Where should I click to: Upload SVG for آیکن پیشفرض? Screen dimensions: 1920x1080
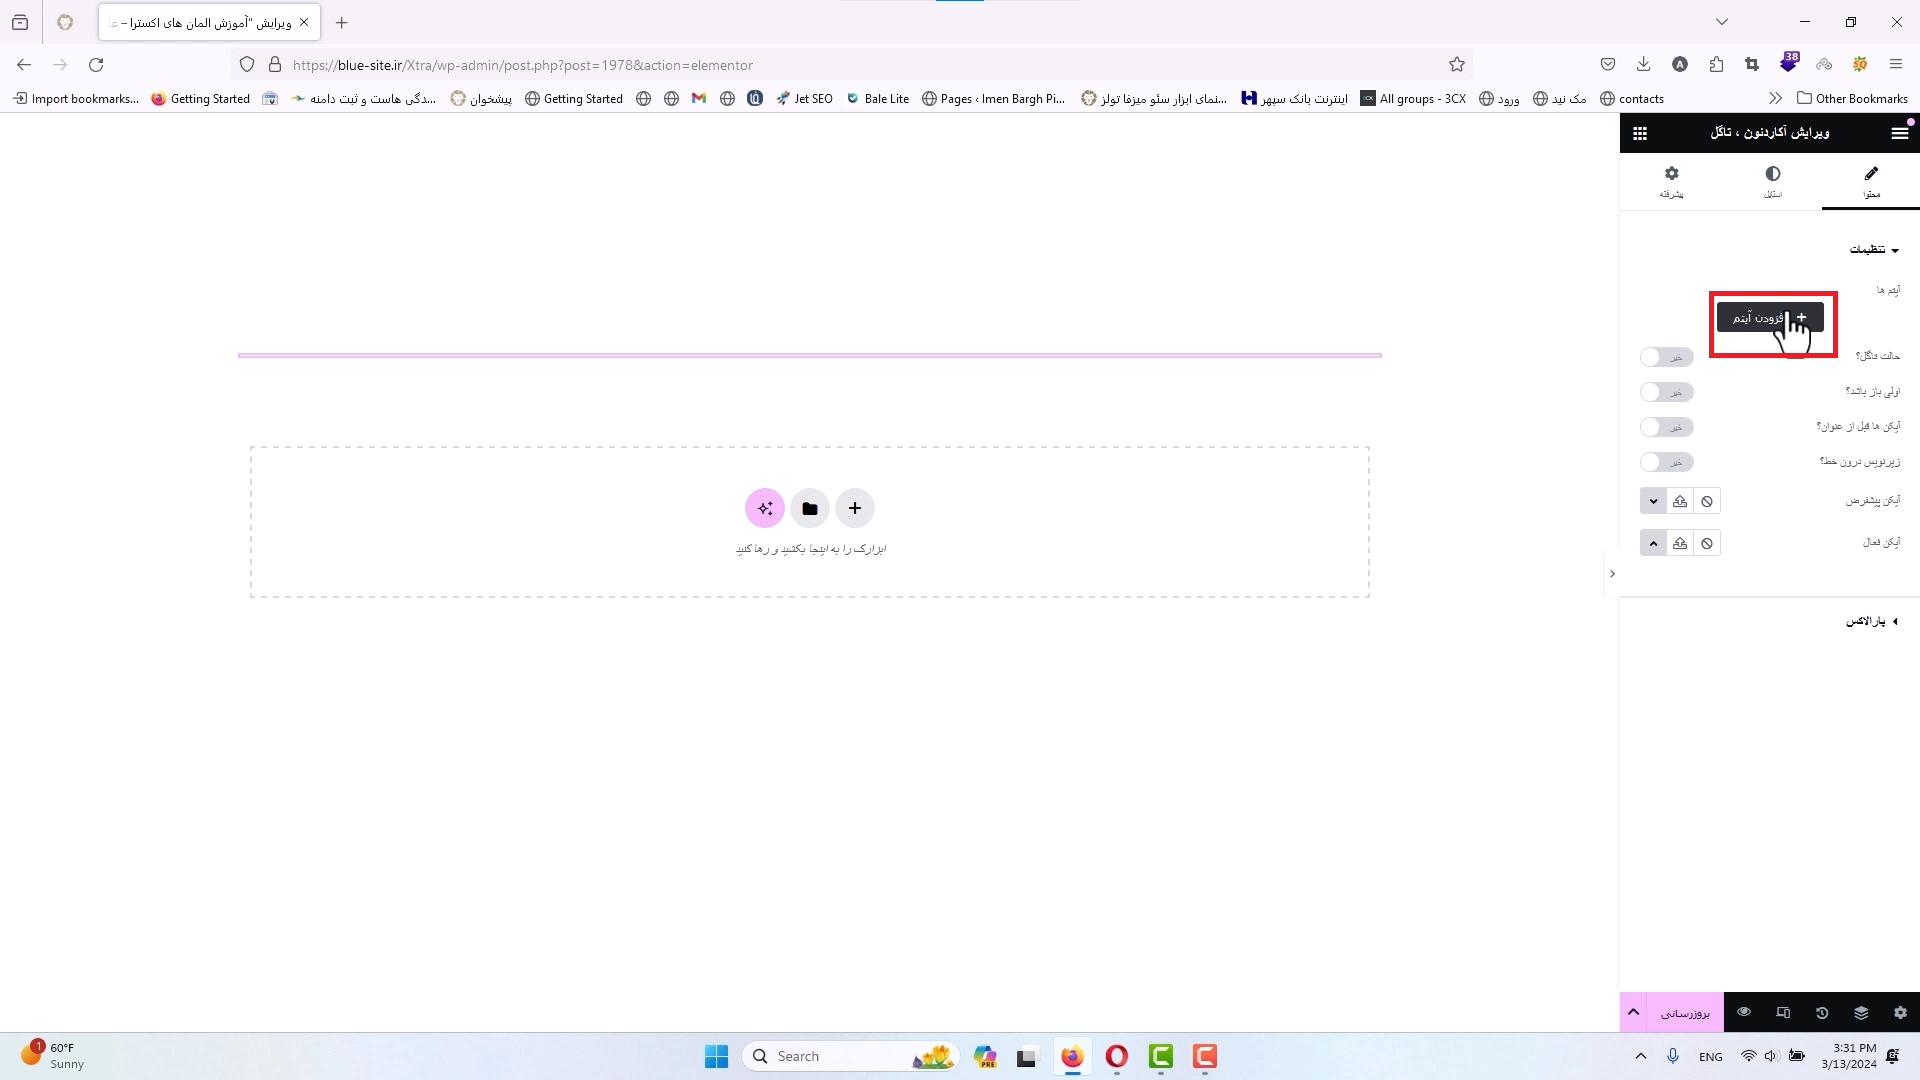click(x=1680, y=501)
